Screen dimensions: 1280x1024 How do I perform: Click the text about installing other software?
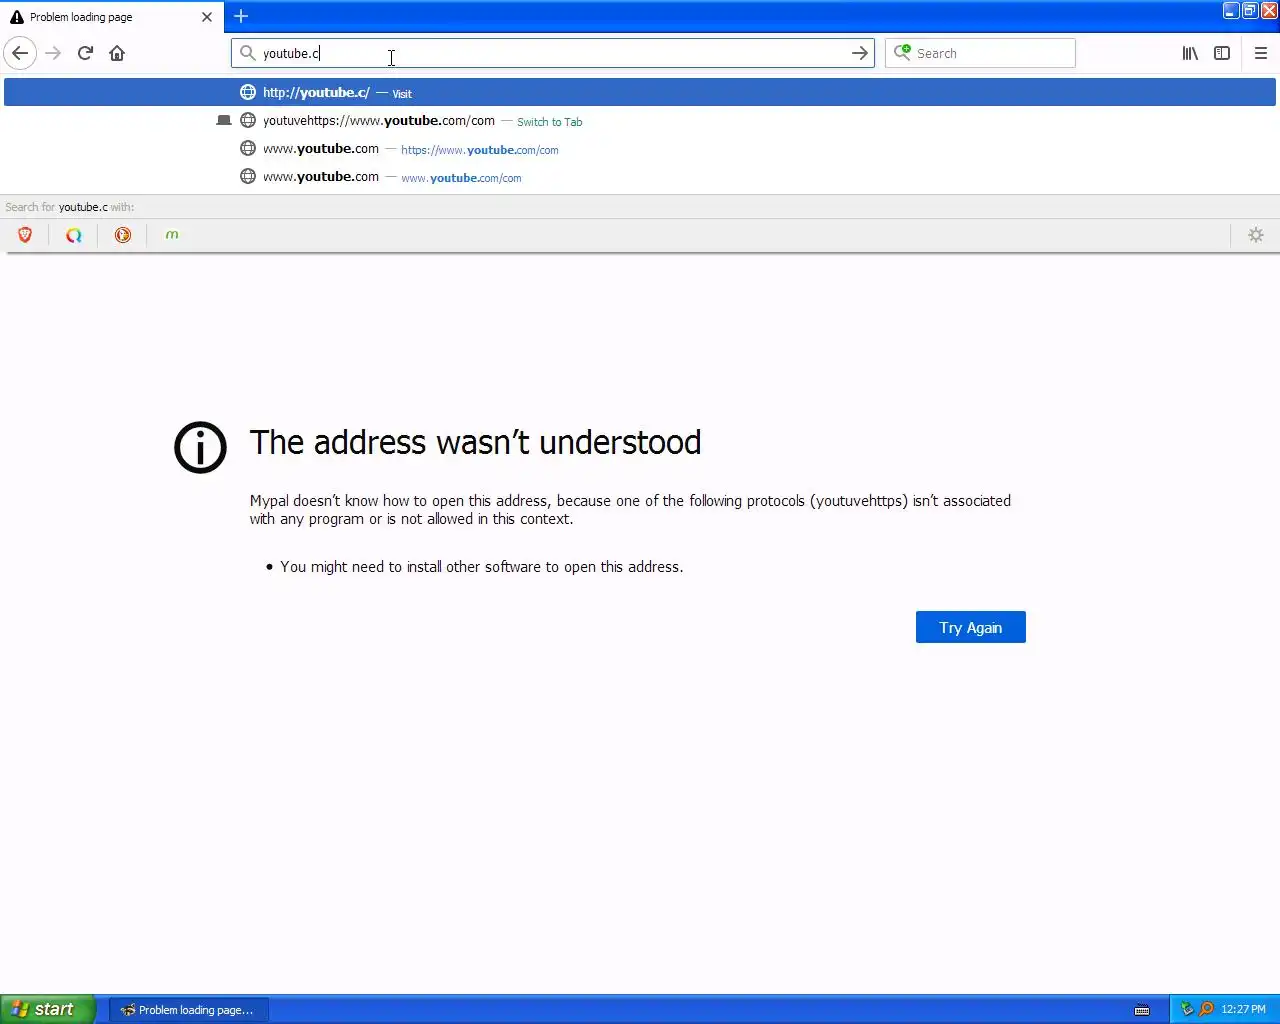[481, 567]
